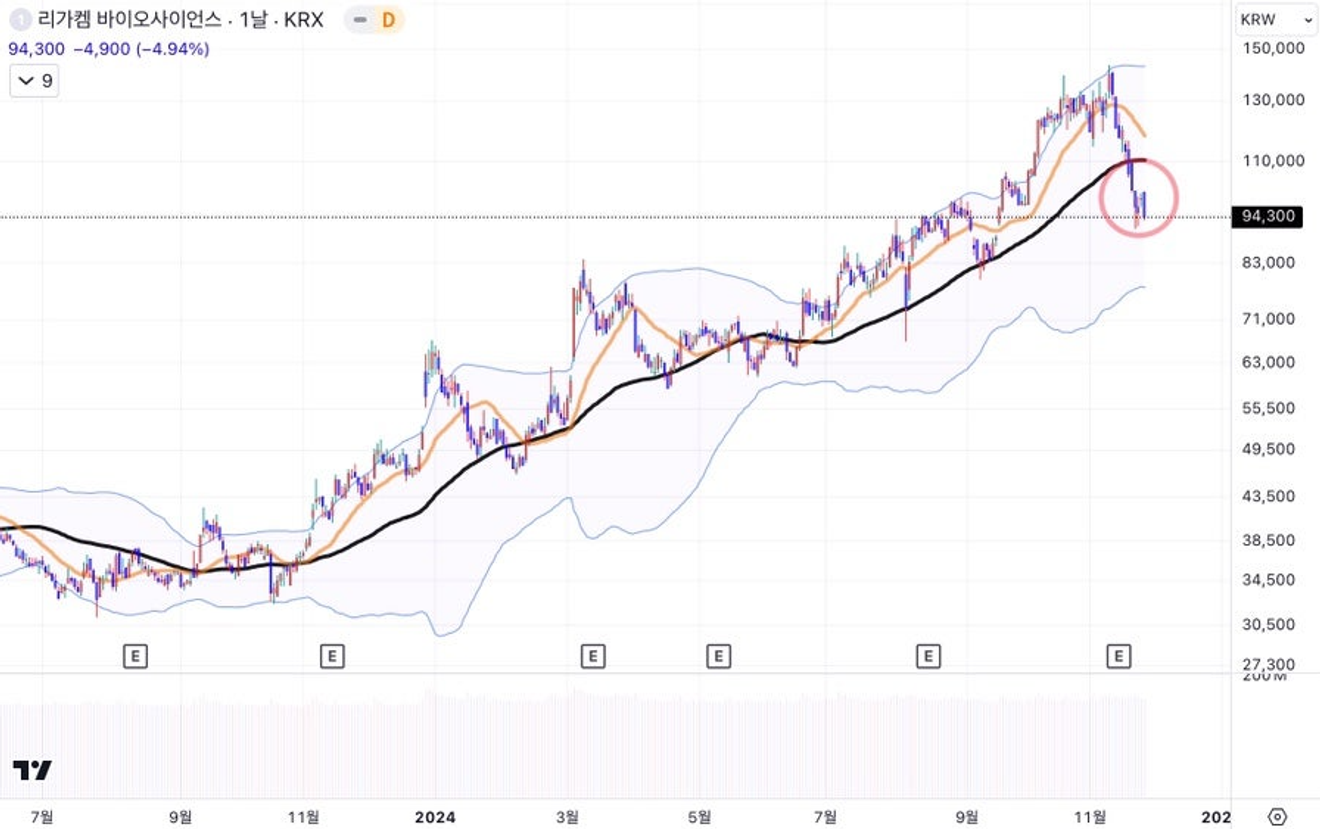
Task: Click the TradingView logo
Action: [32, 770]
